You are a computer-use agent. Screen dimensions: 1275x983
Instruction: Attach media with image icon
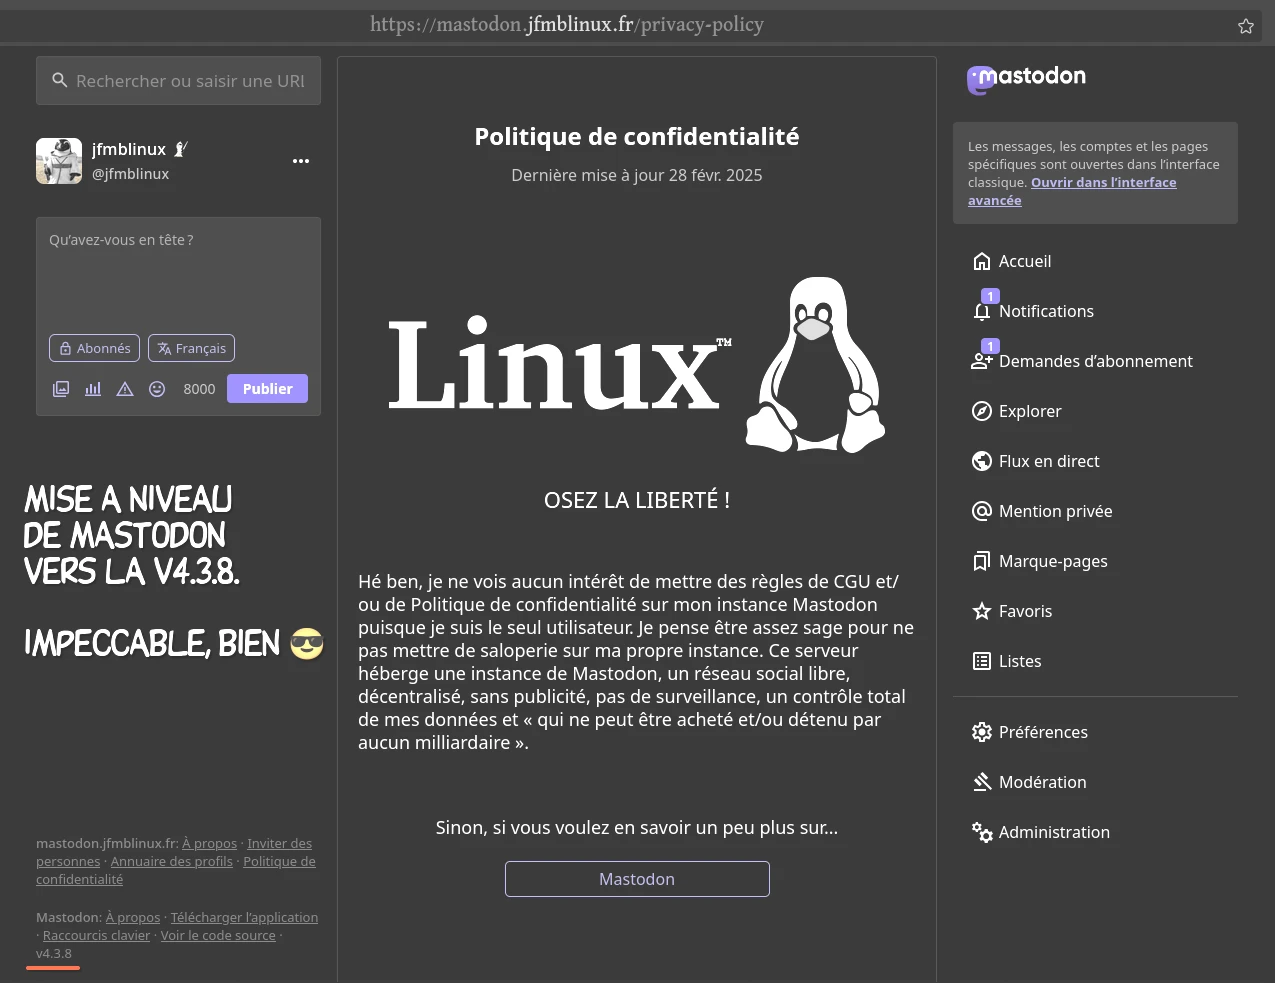coord(61,389)
